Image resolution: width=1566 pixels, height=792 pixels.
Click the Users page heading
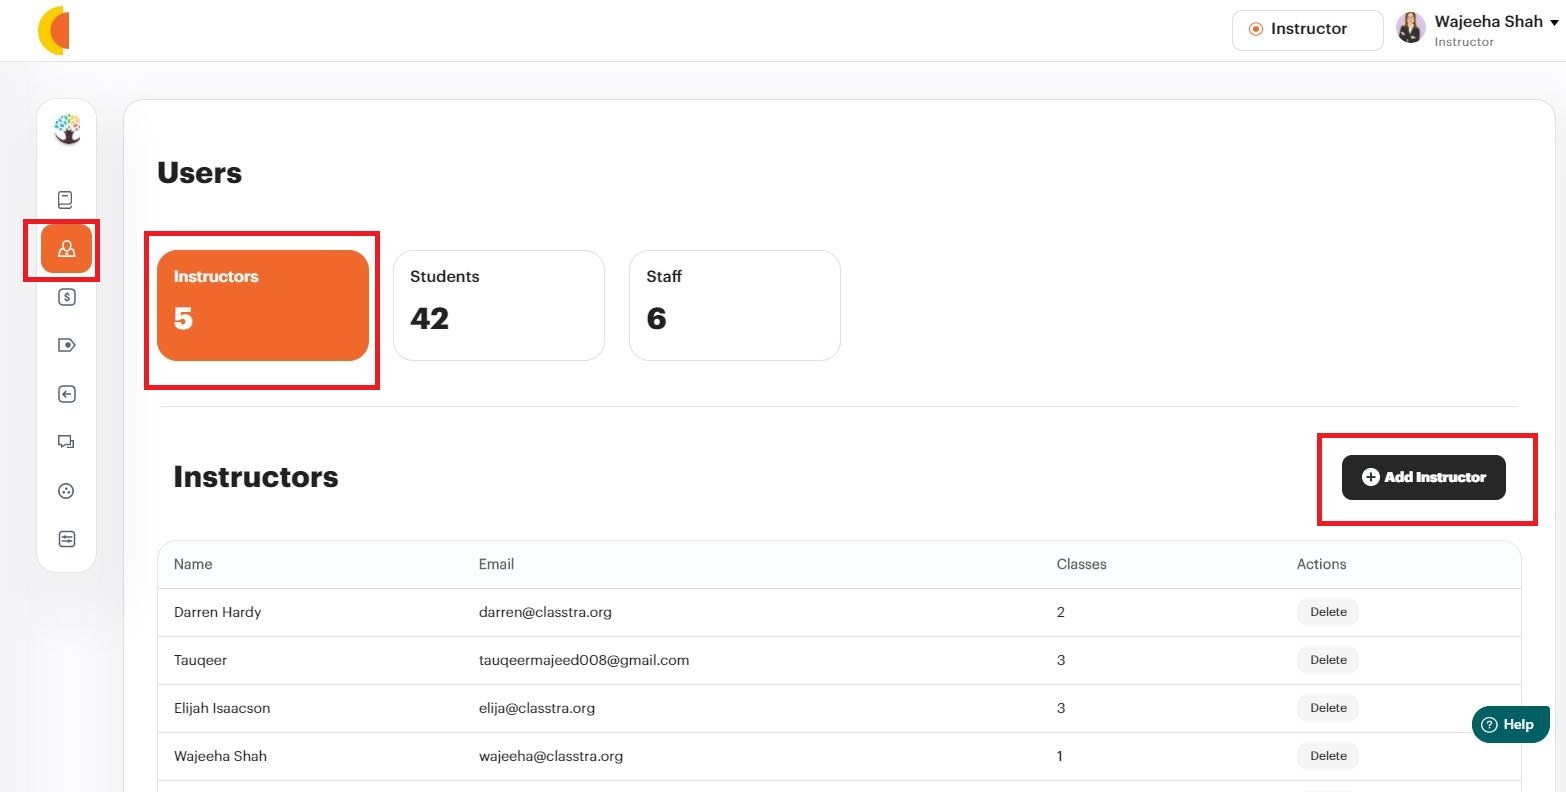coord(200,173)
